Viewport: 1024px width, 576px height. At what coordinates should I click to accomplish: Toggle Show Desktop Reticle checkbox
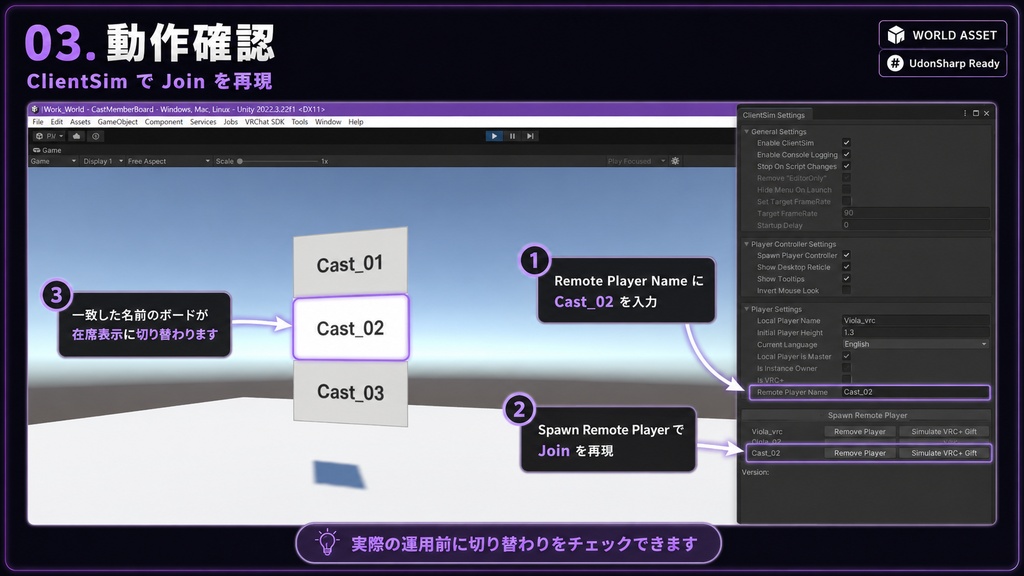click(846, 267)
